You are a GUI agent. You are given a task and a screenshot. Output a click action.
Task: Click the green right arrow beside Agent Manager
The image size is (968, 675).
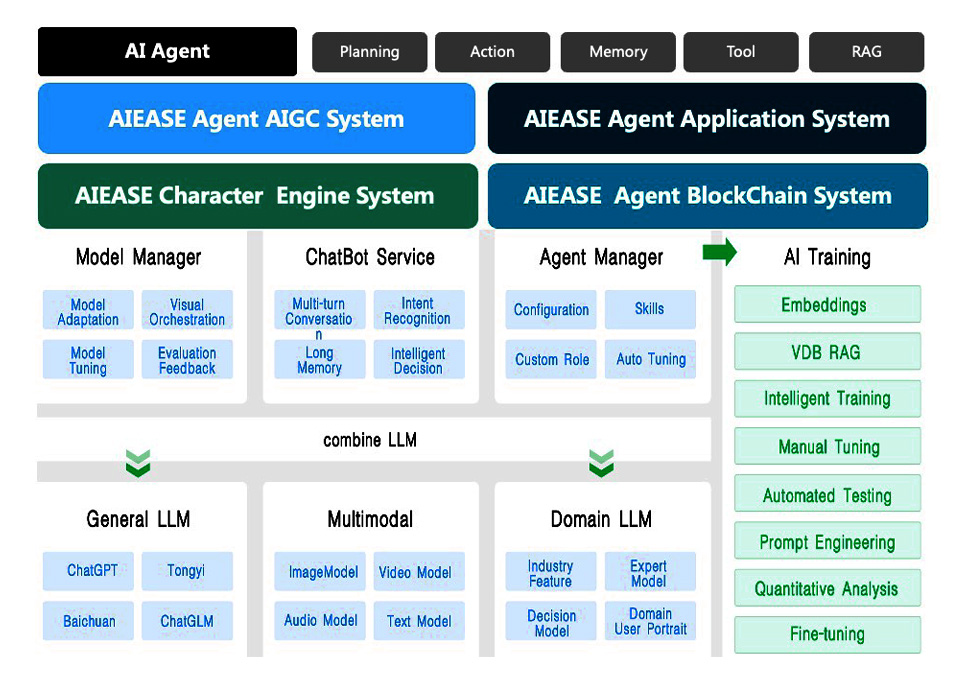coord(719,251)
